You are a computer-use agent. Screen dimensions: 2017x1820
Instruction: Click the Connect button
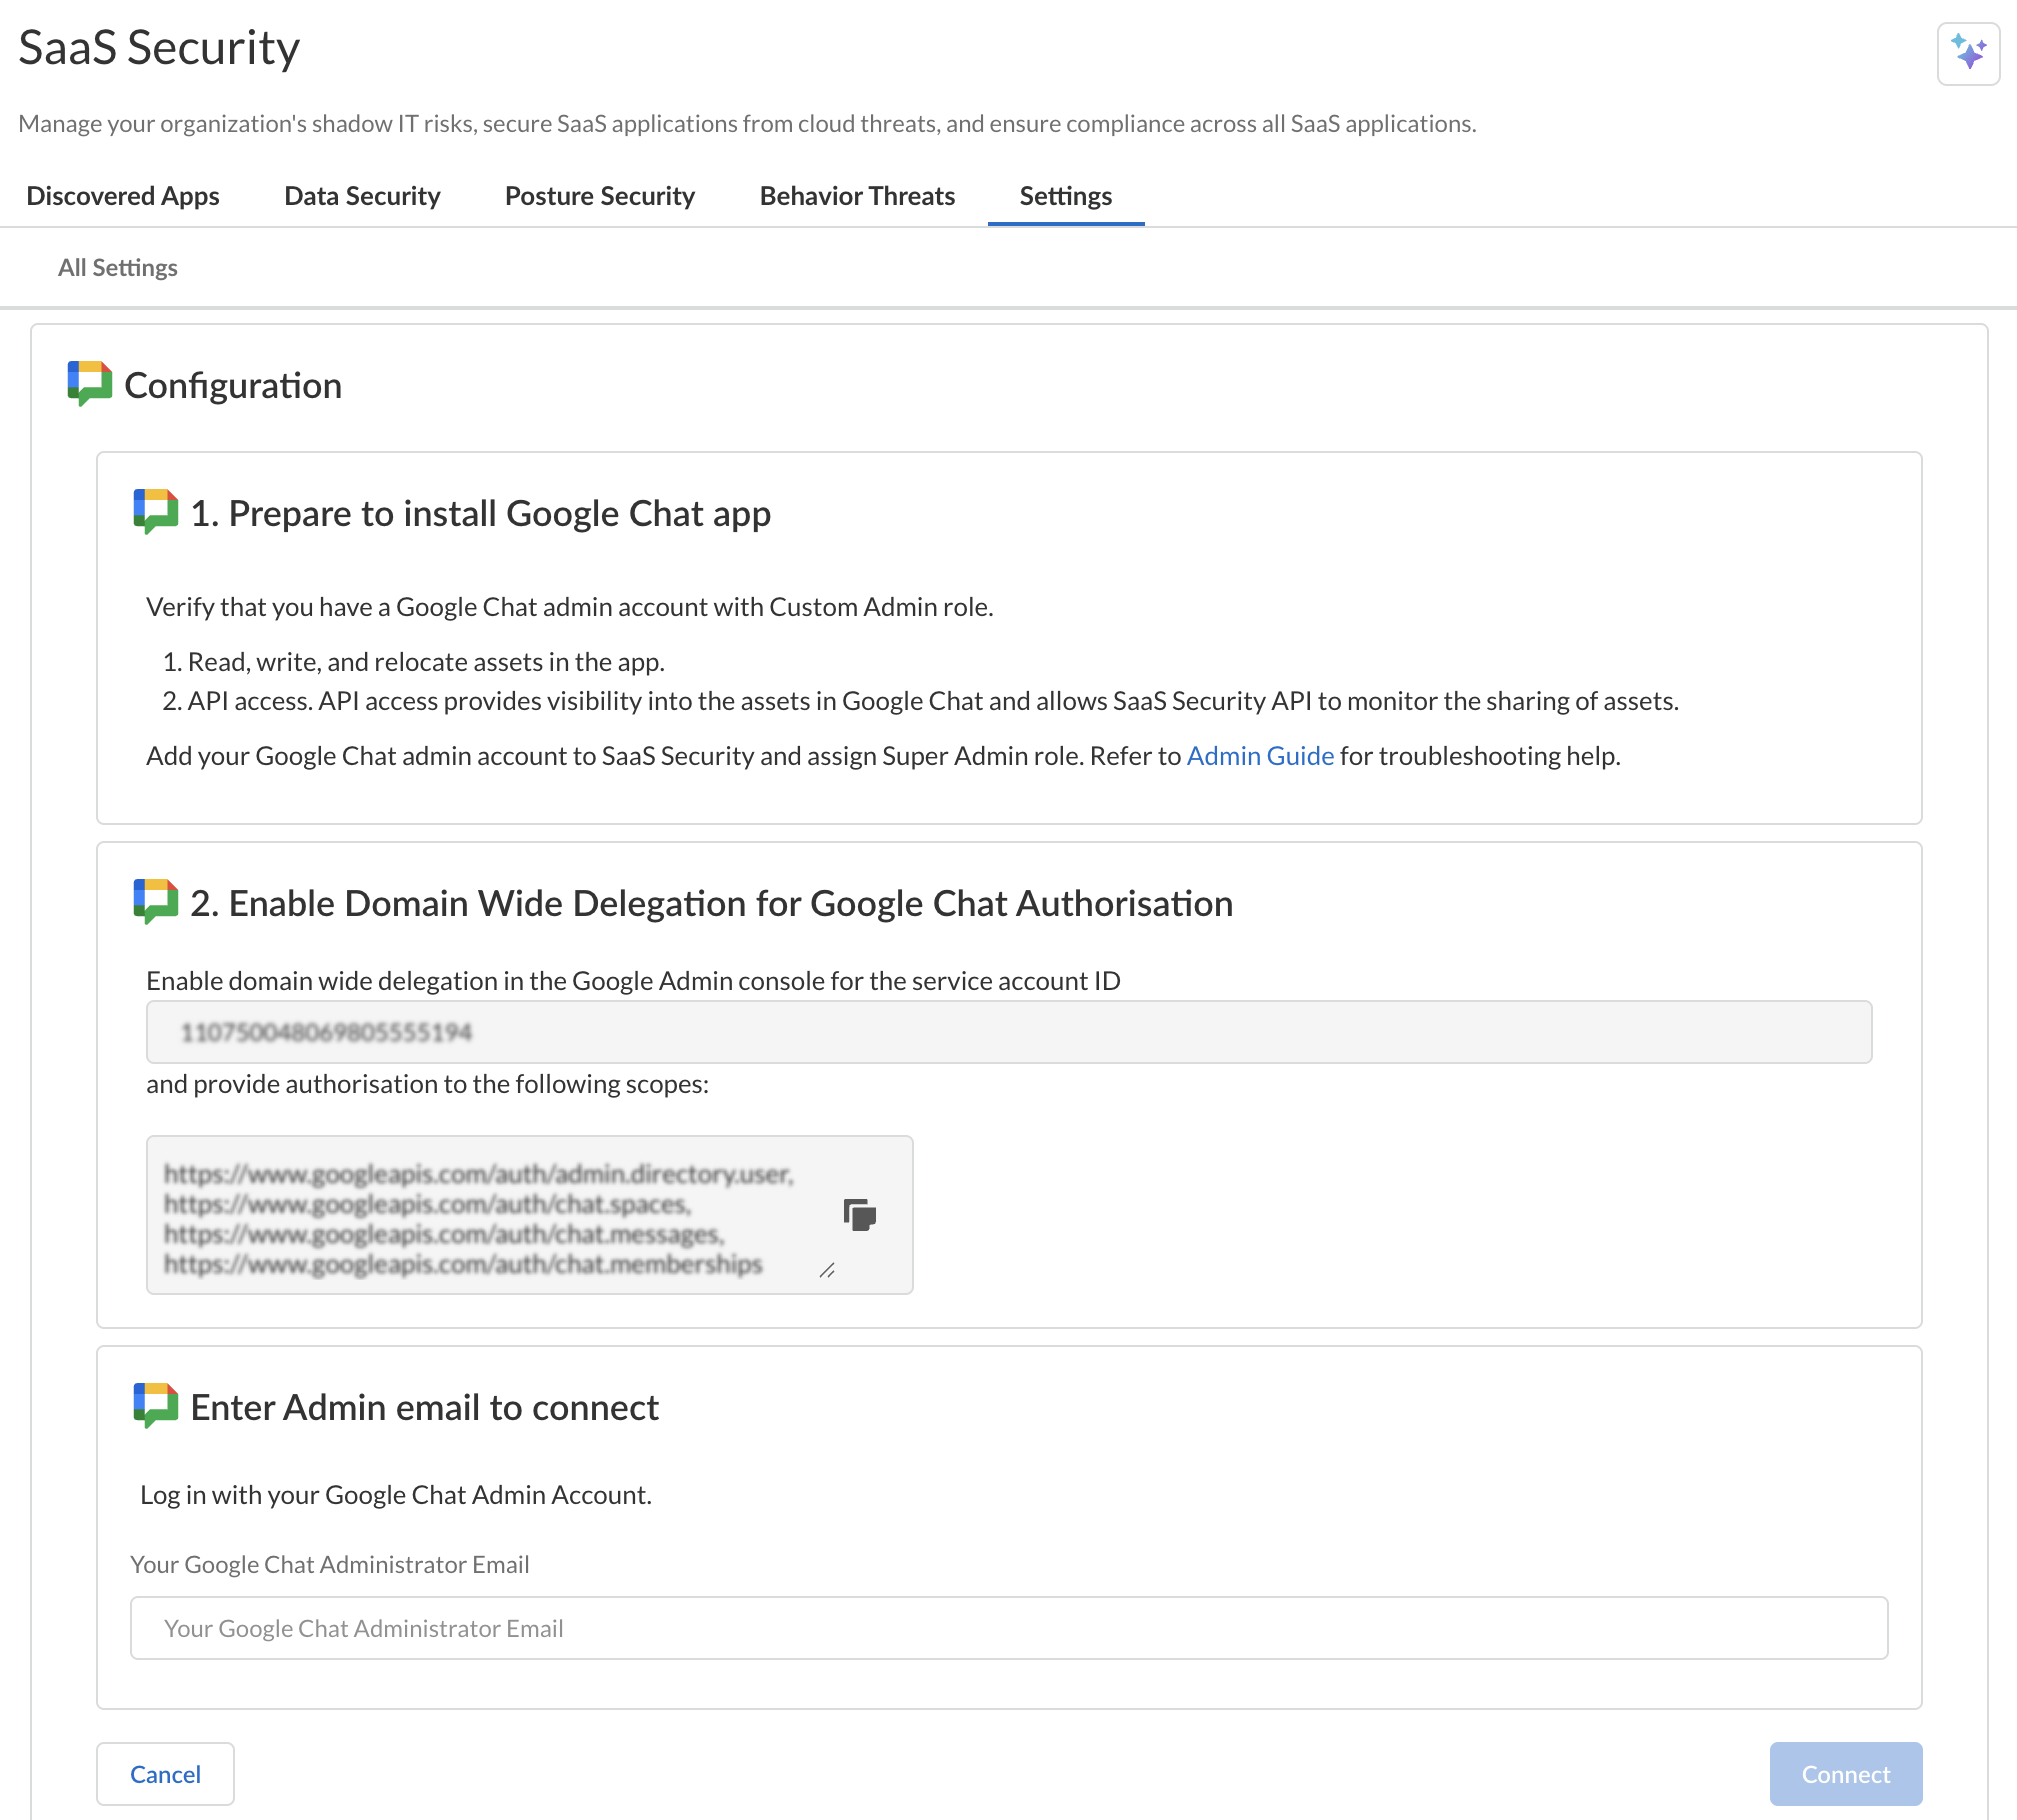1845,1774
